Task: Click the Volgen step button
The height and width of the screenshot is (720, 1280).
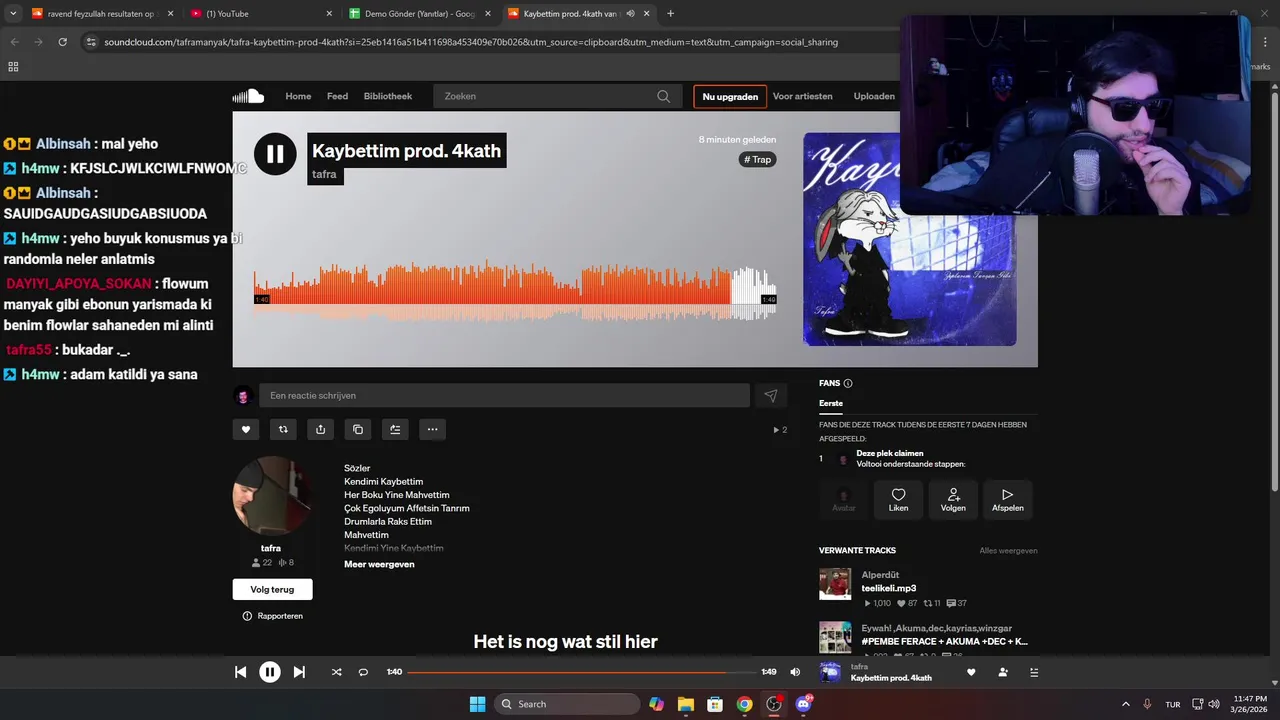Action: point(953,500)
